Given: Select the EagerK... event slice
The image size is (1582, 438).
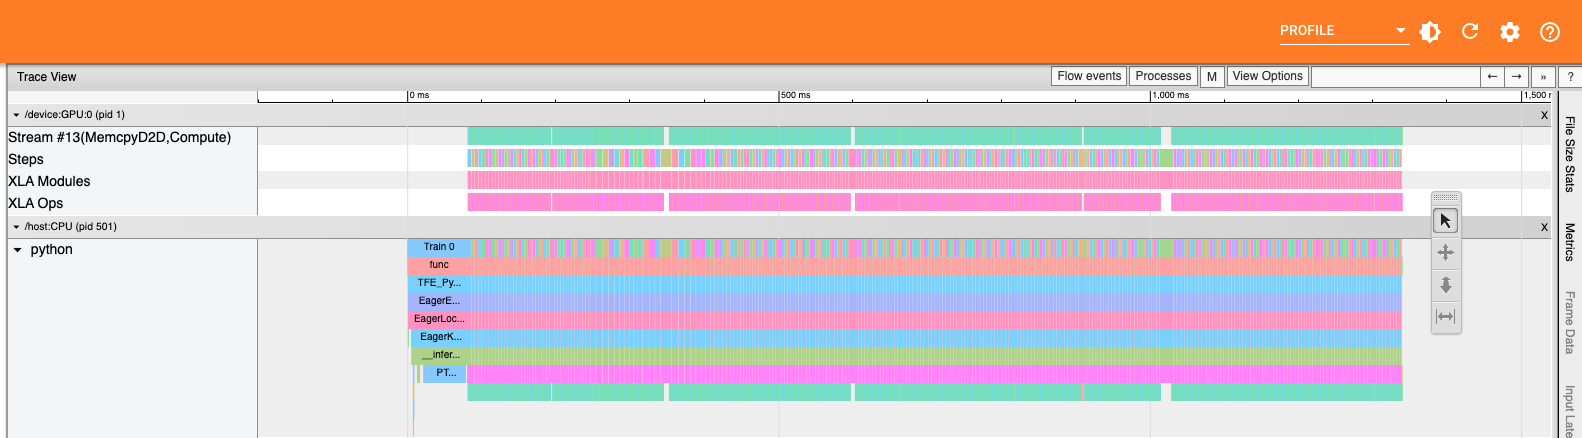Looking at the screenshot, I should coord(441,337).
